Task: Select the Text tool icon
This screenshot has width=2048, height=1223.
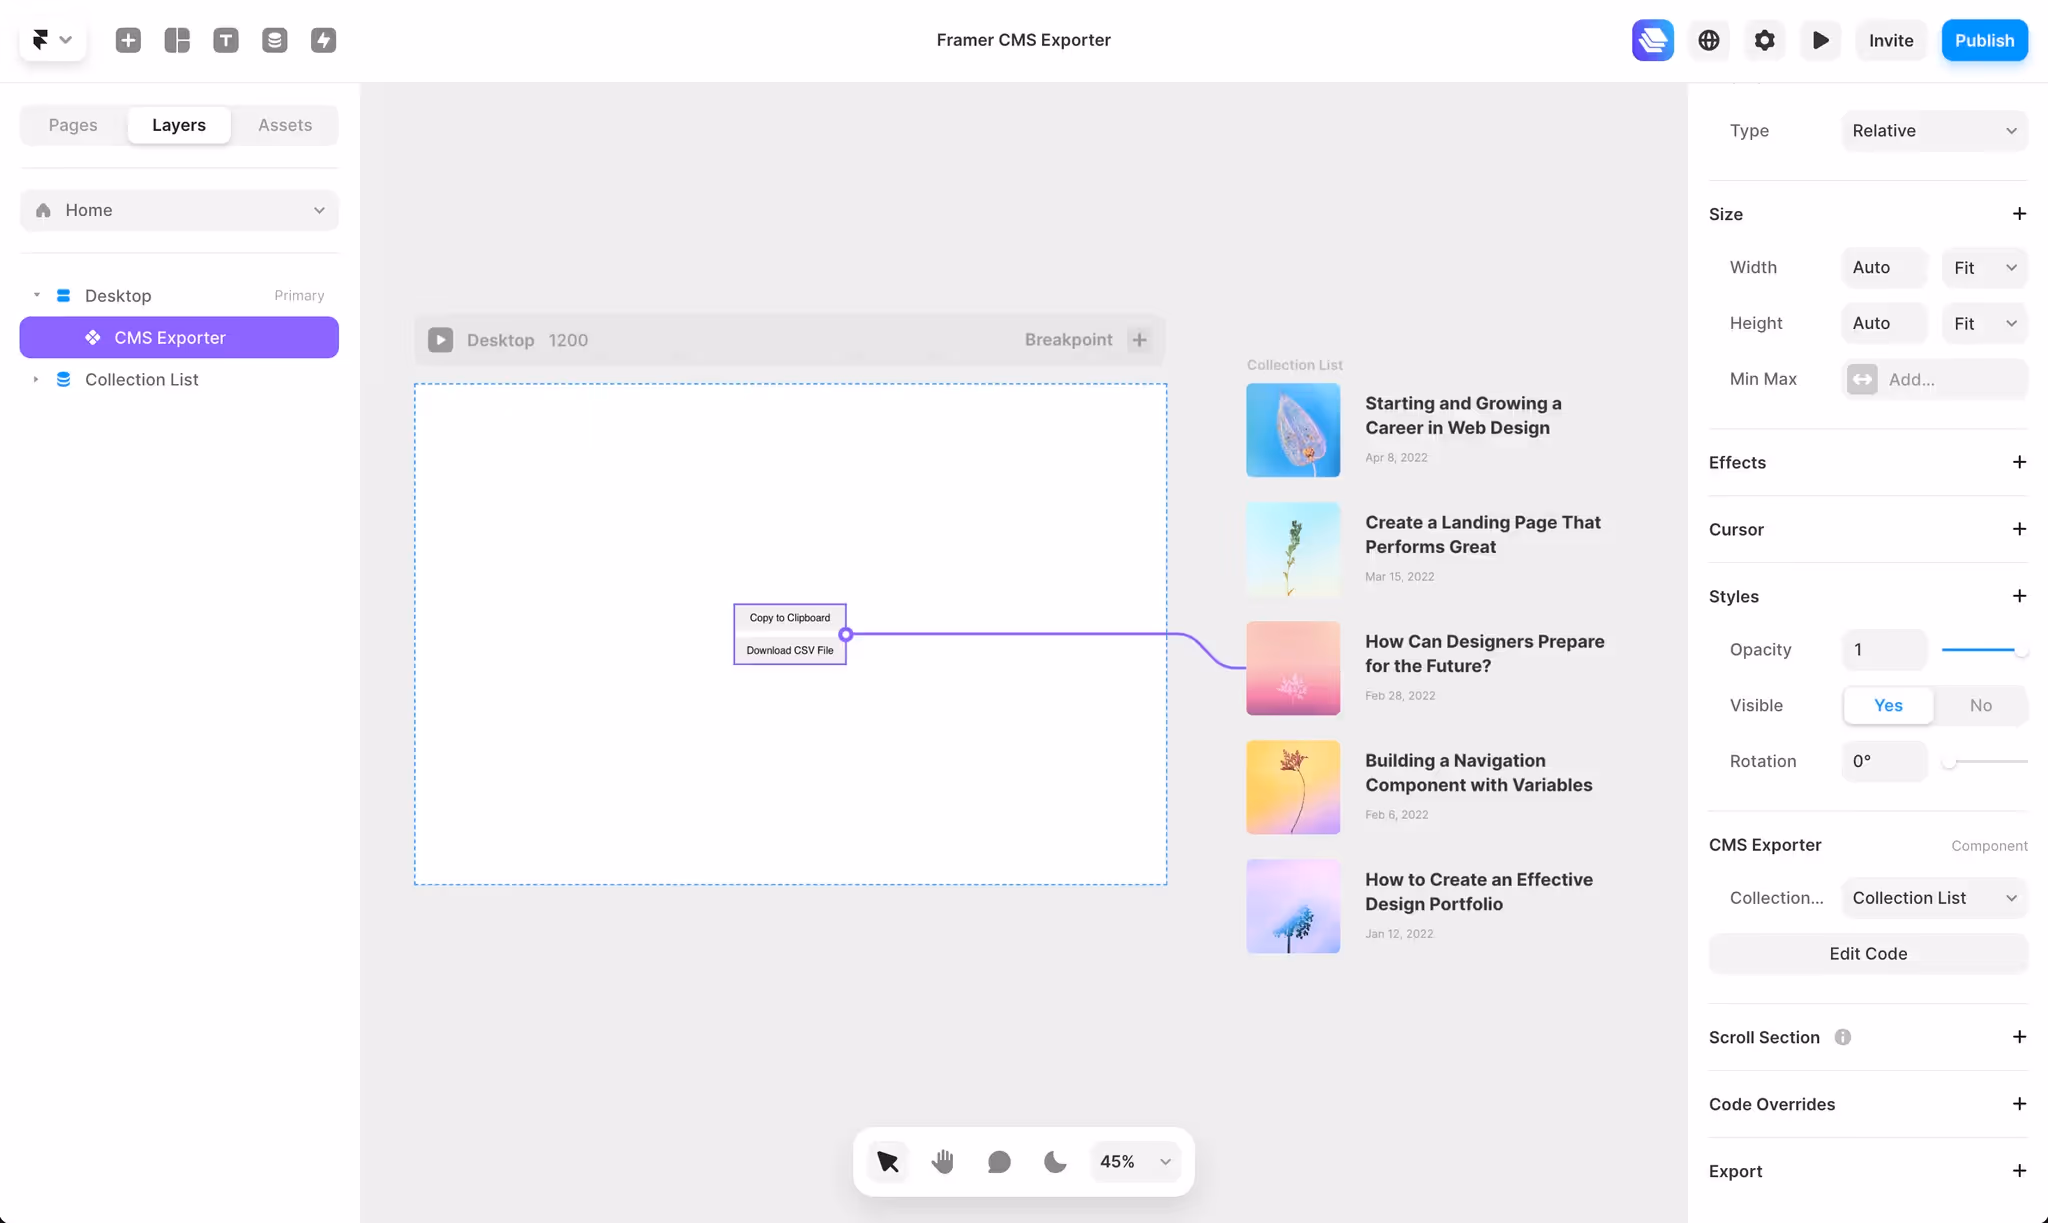Action: 226,40
